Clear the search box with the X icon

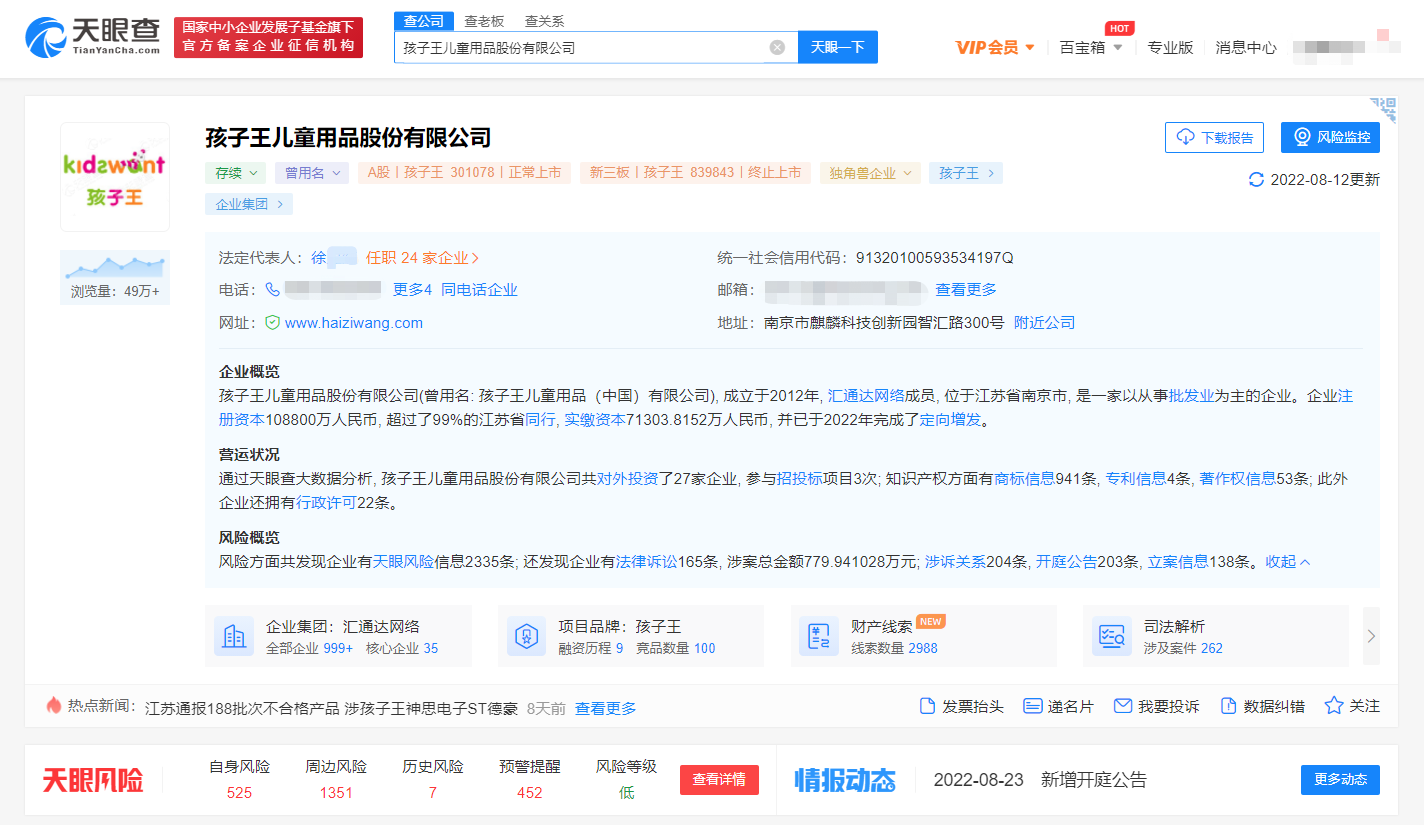(x=777, y=47)
